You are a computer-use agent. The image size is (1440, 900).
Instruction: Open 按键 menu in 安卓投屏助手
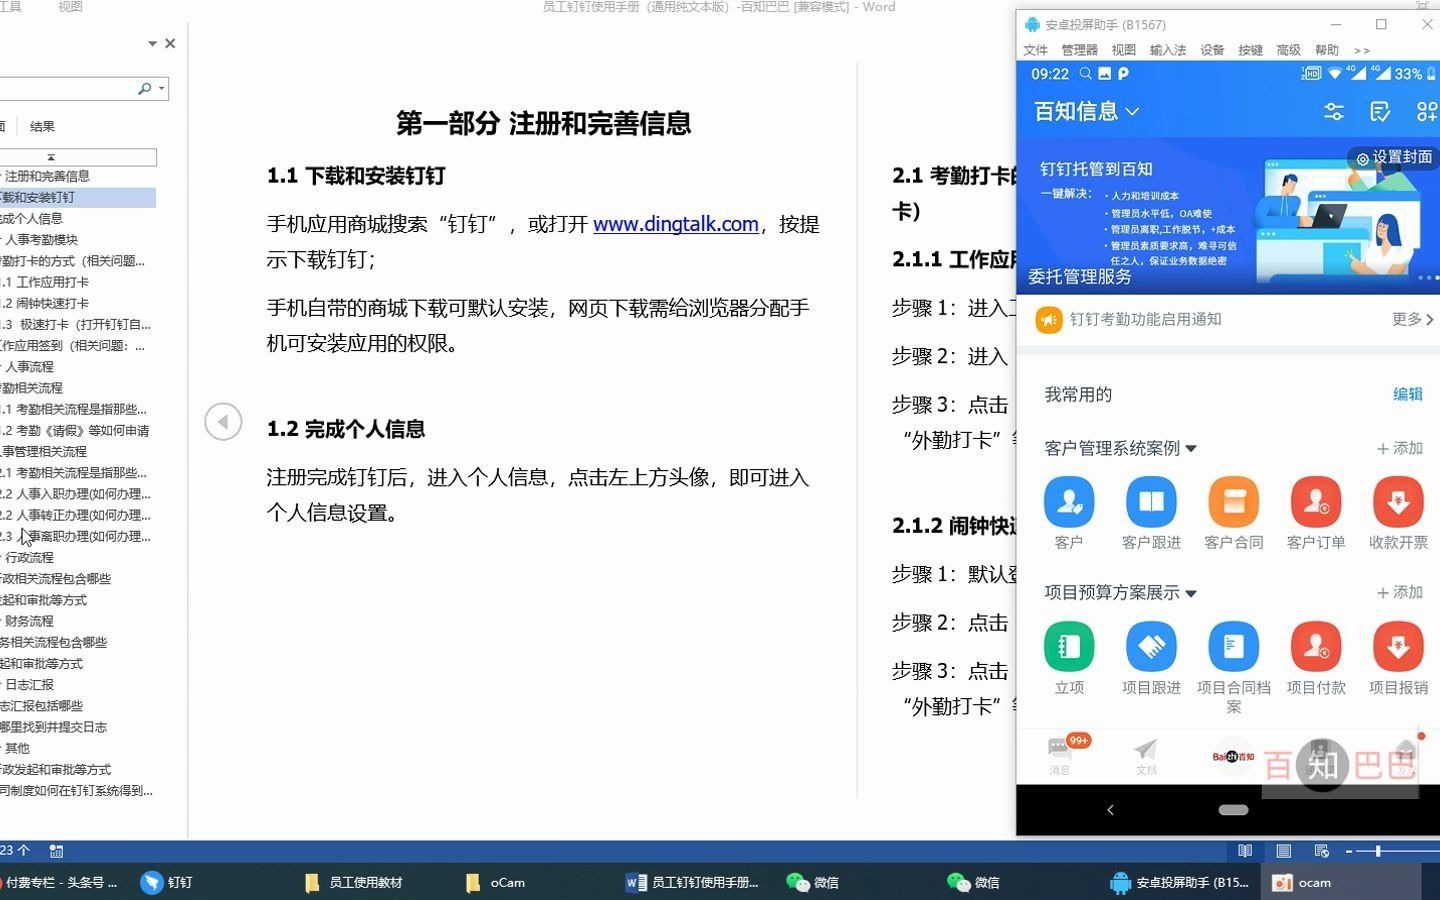(x=1250, y=50)
